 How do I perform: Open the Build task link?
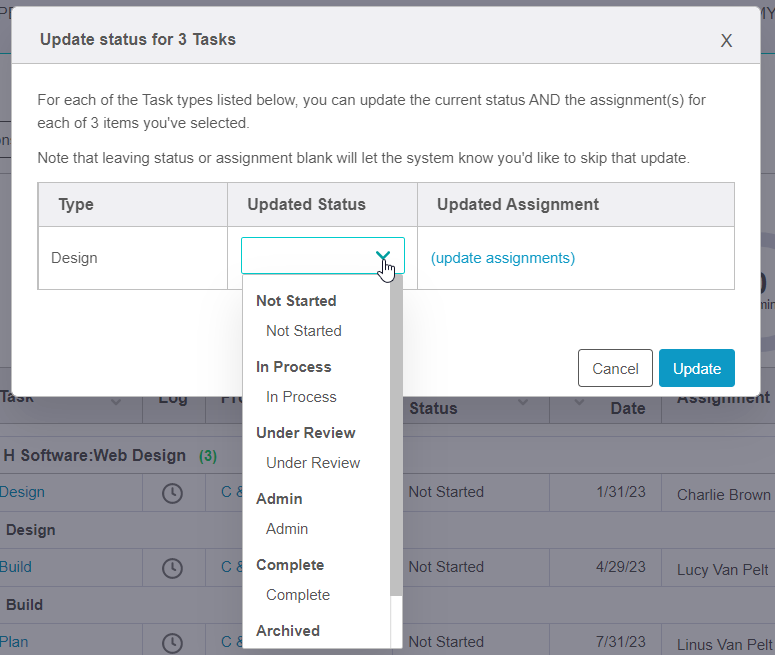16,567
